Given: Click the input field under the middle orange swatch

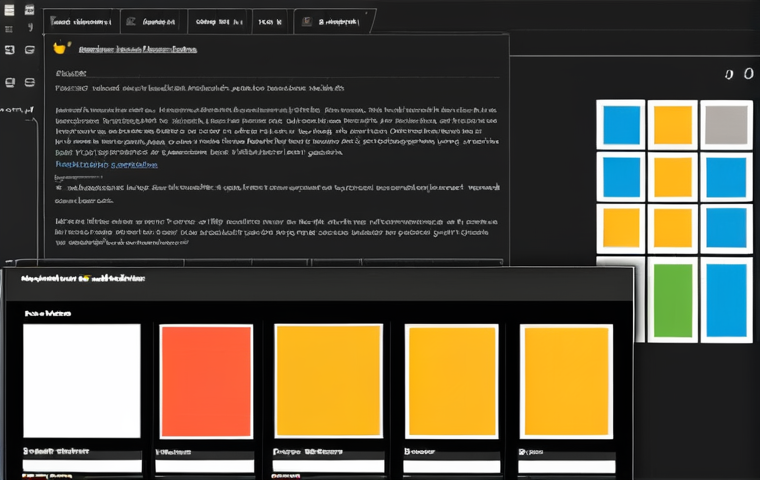Looking at the screenshot, I should coord(328,466).
